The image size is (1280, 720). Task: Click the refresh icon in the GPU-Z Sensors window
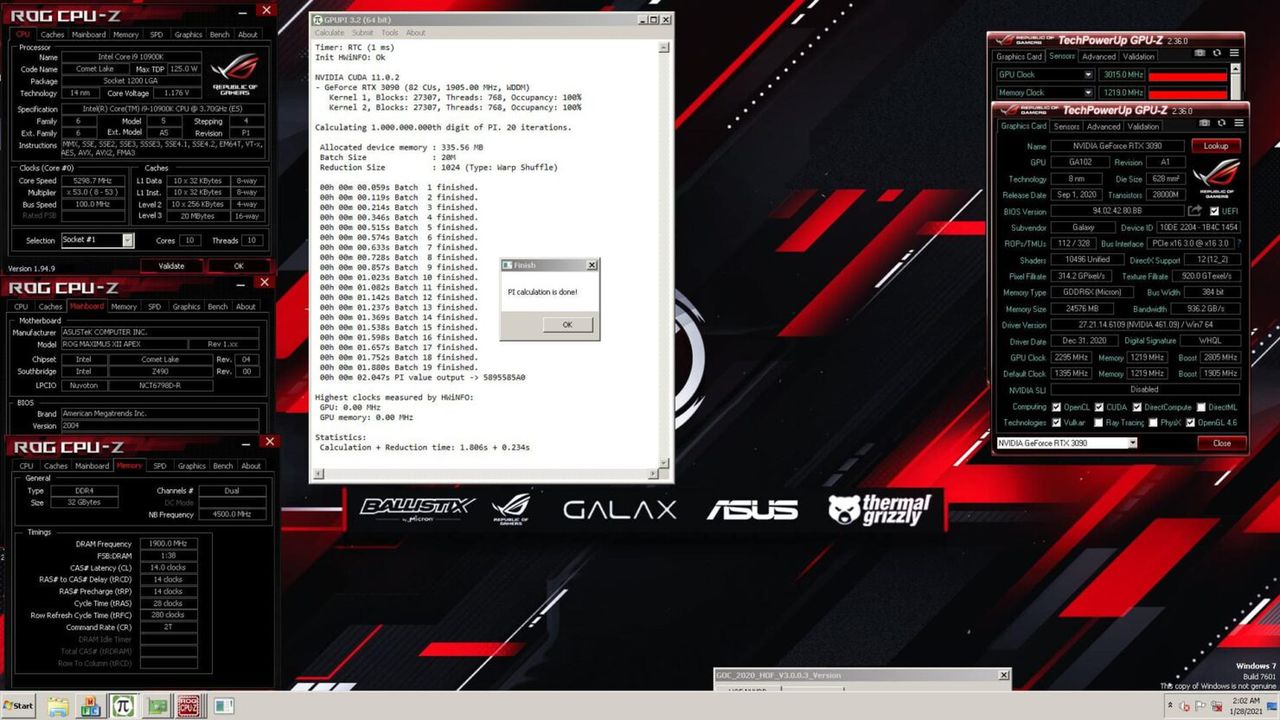[x=1217, y=54]
